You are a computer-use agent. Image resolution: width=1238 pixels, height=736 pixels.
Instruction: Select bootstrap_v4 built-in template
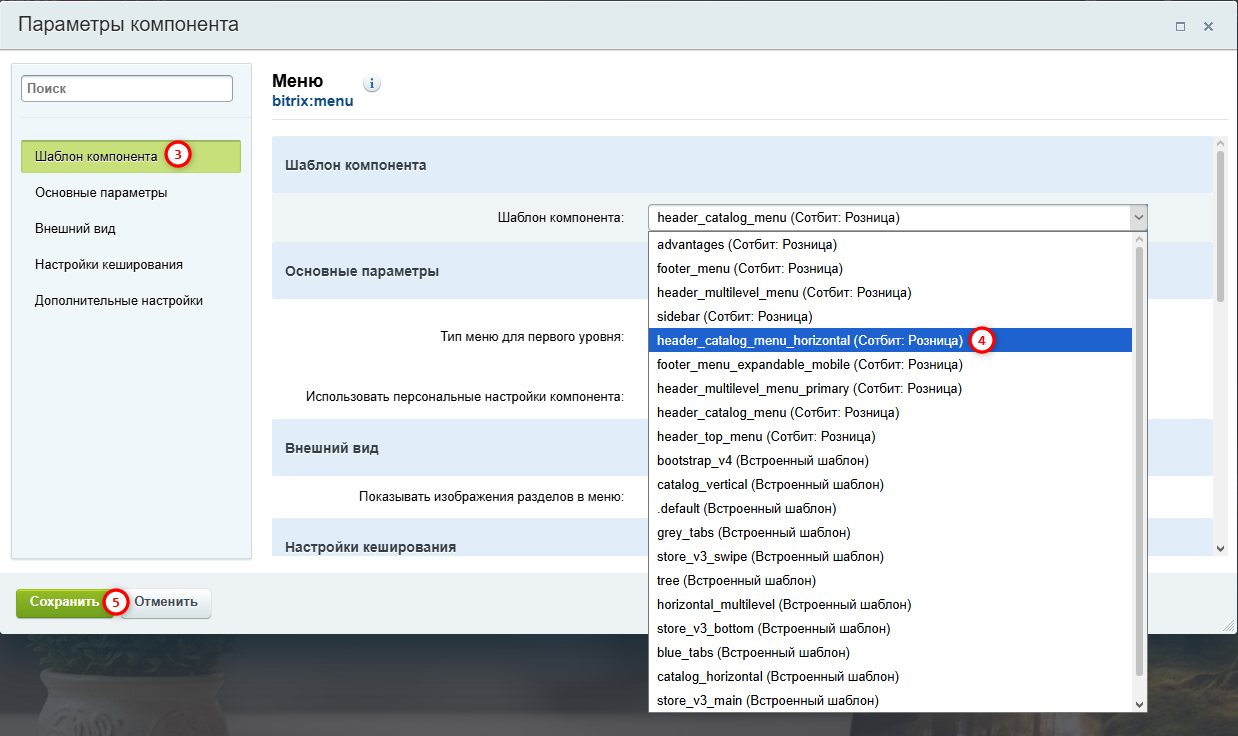click(x=890, y=460)
